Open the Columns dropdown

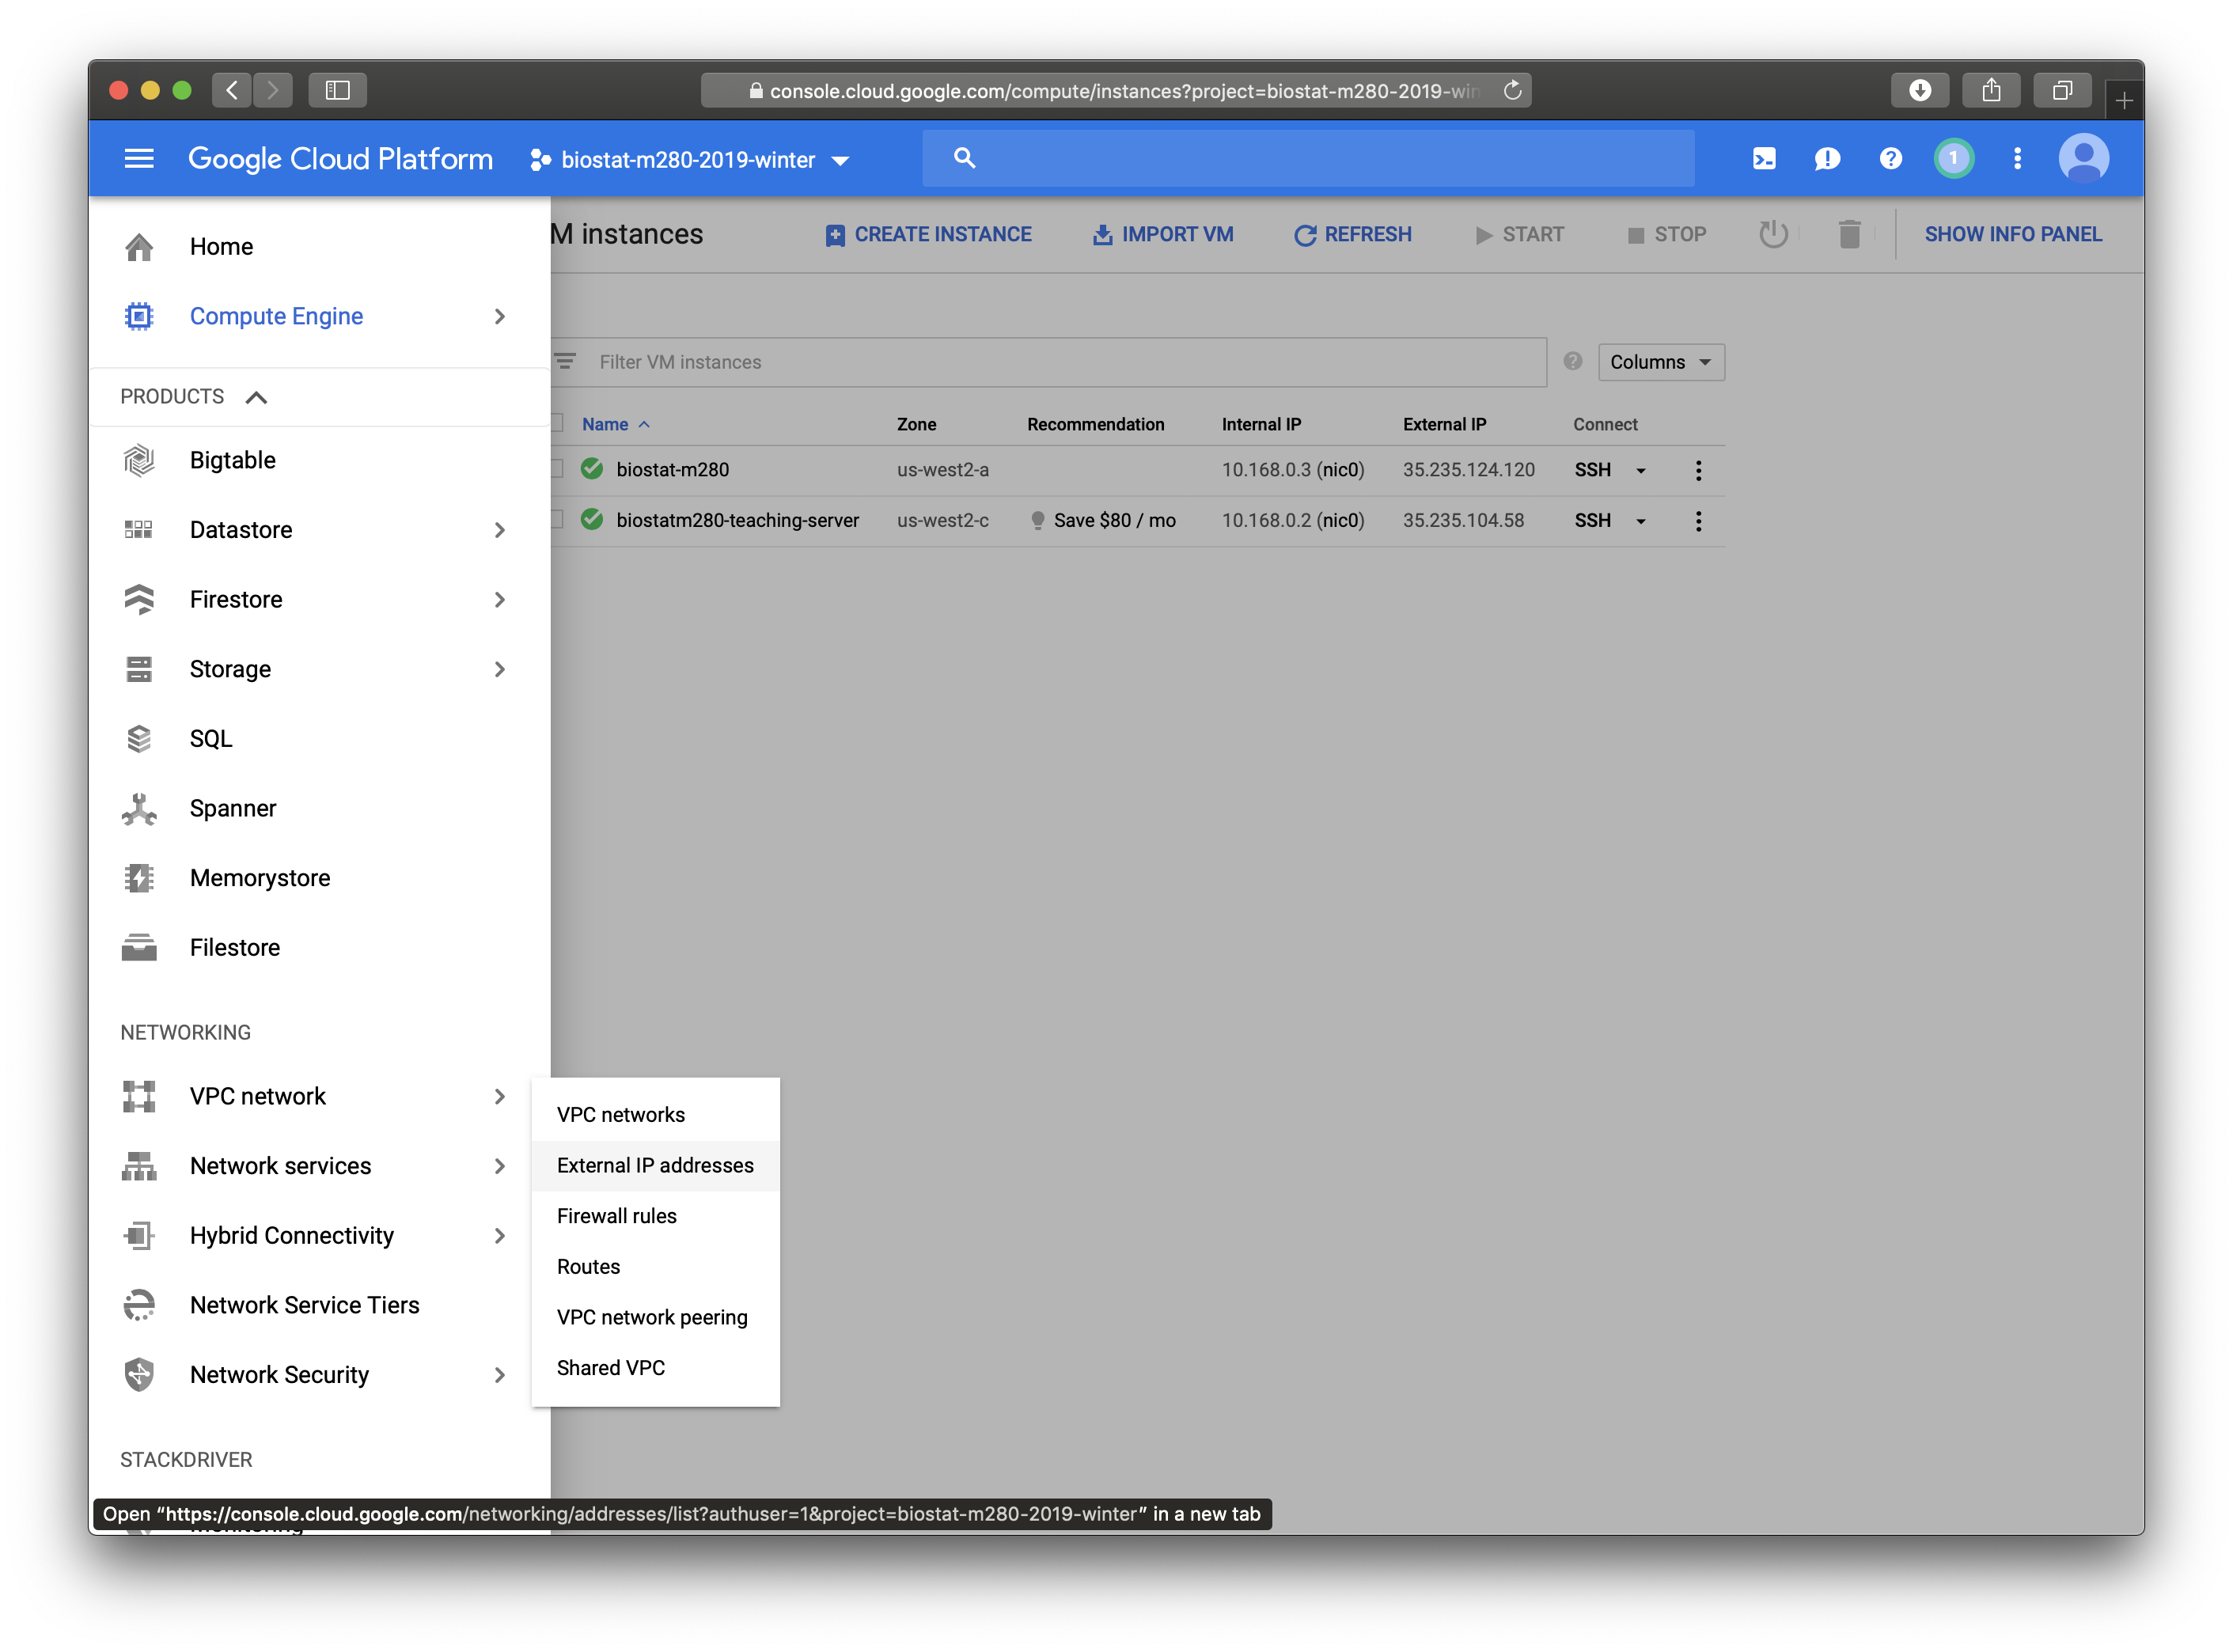coord(1660,362)
